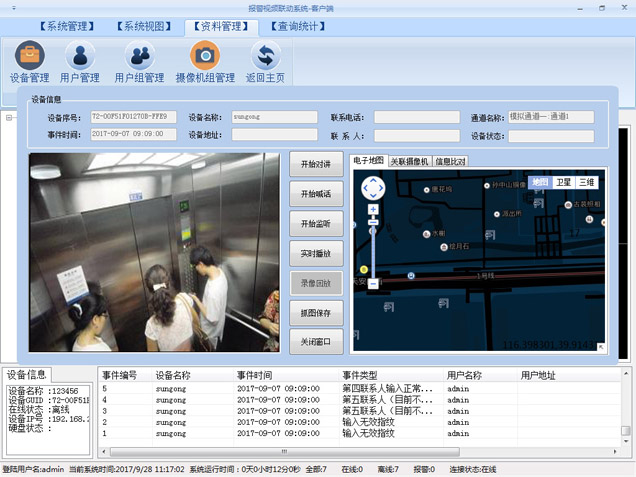Click the 抓图保存 snapshot button

[315, 313]
